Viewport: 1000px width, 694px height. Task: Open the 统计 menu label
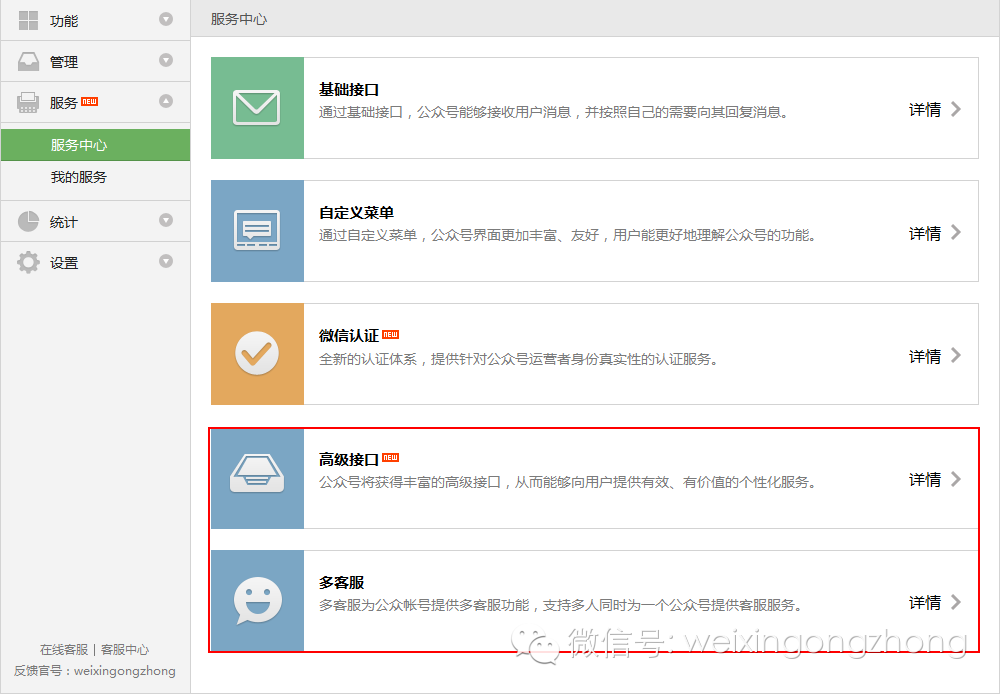pyautogui.click(x=64, y=222)
